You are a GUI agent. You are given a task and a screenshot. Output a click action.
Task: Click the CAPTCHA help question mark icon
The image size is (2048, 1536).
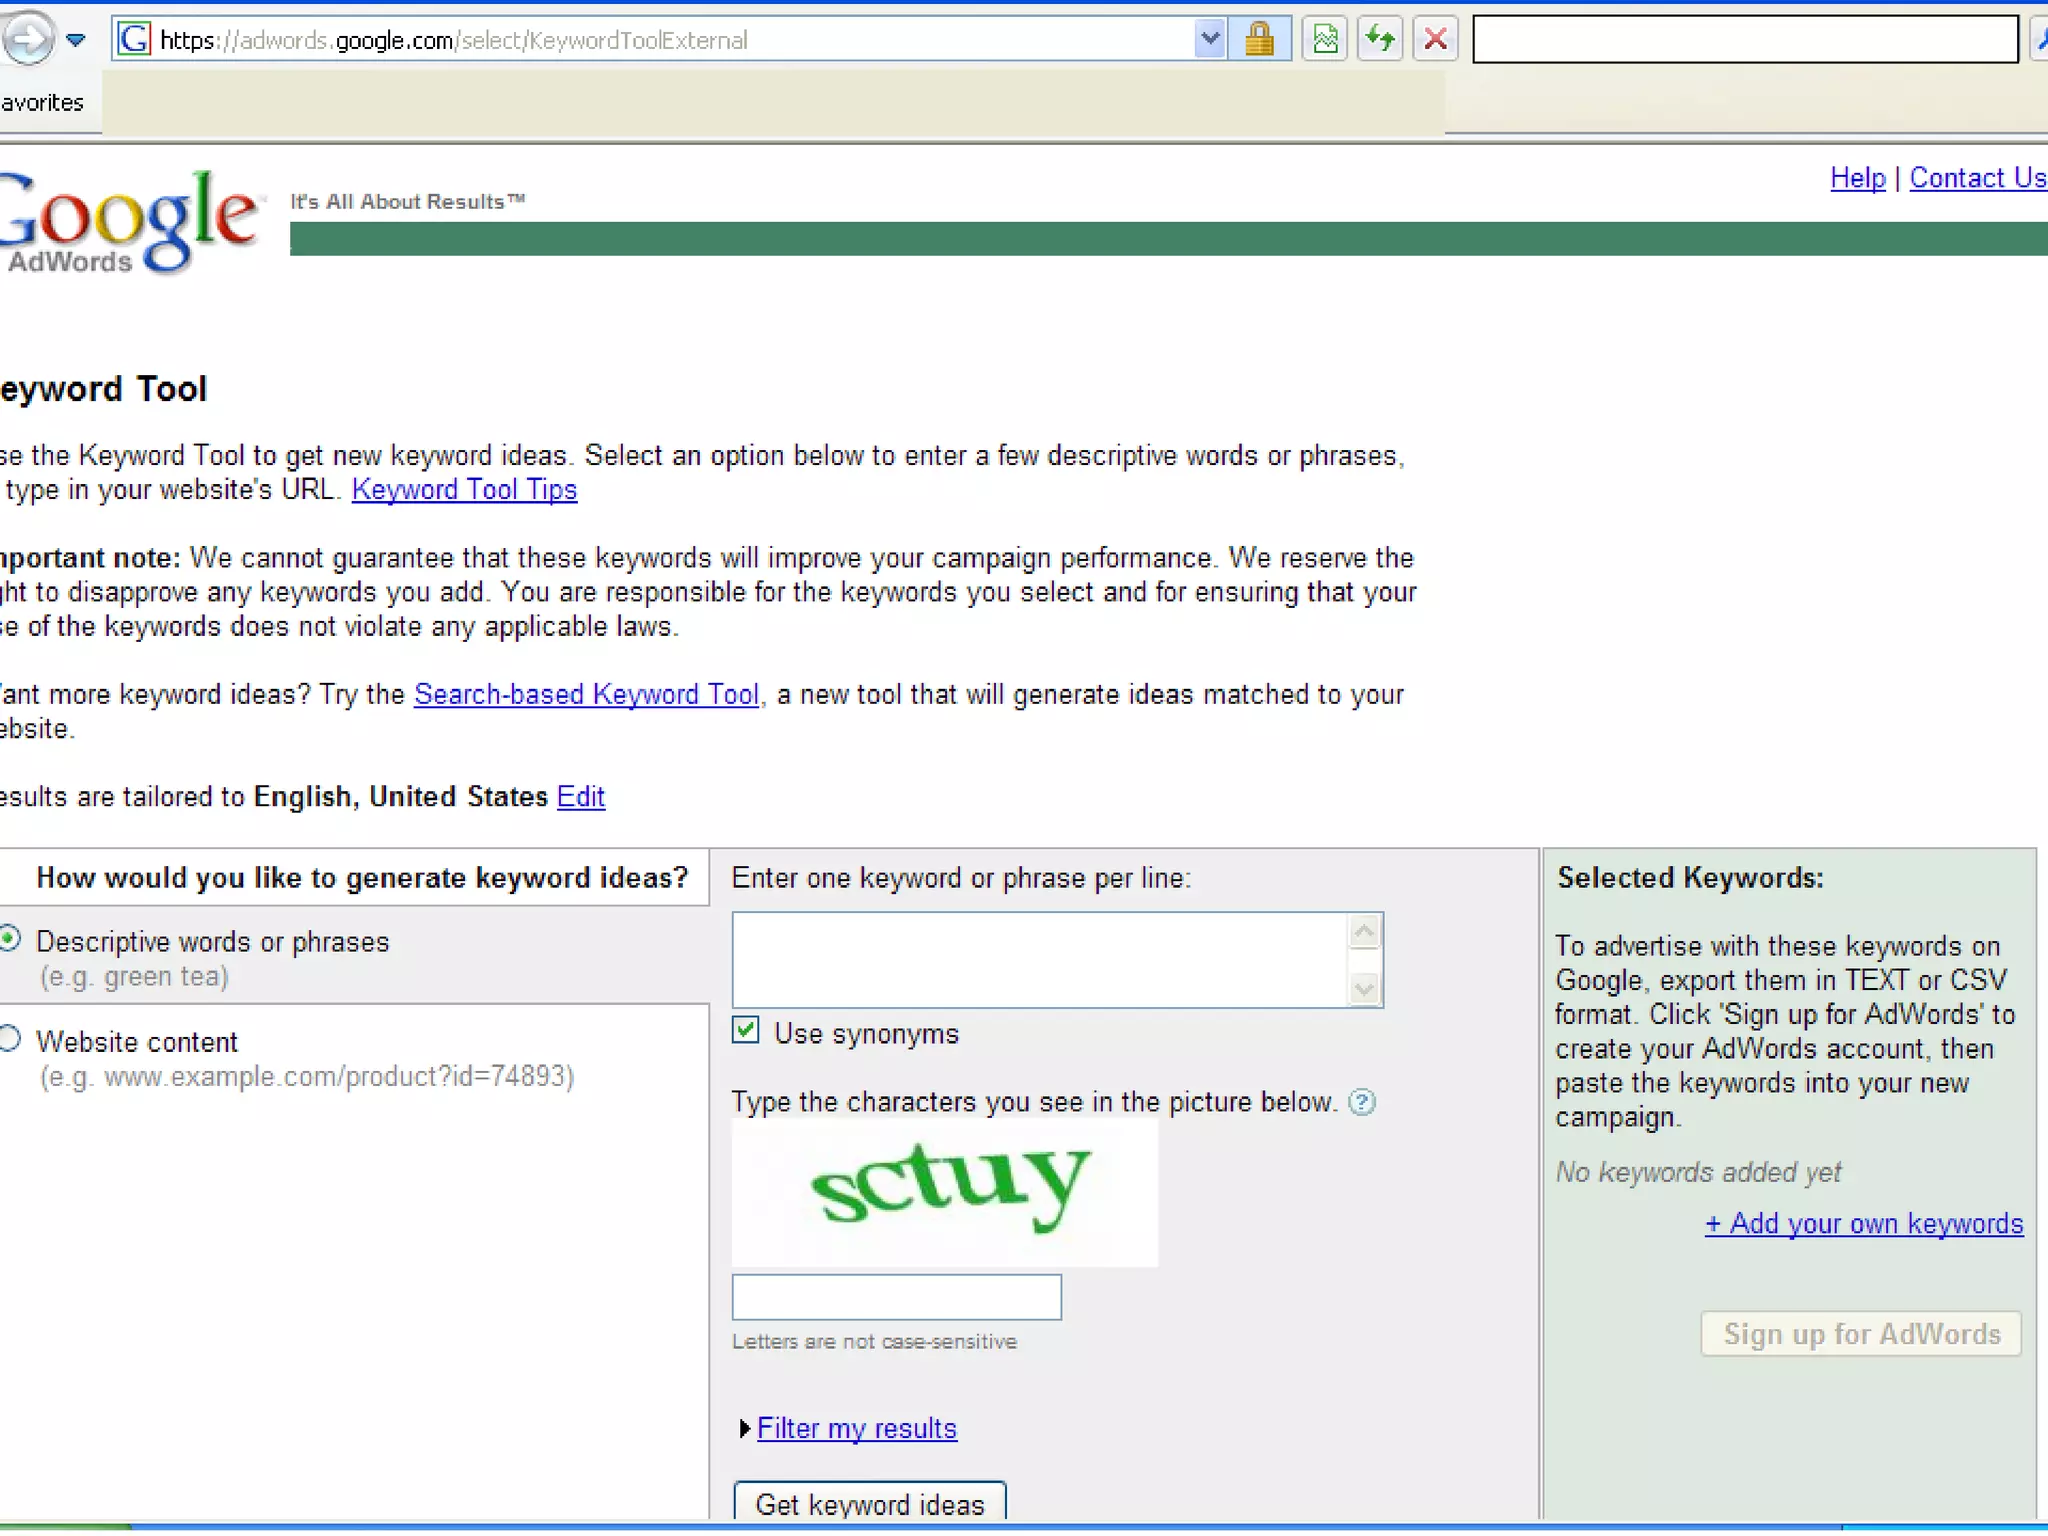pos(1361,1102)
